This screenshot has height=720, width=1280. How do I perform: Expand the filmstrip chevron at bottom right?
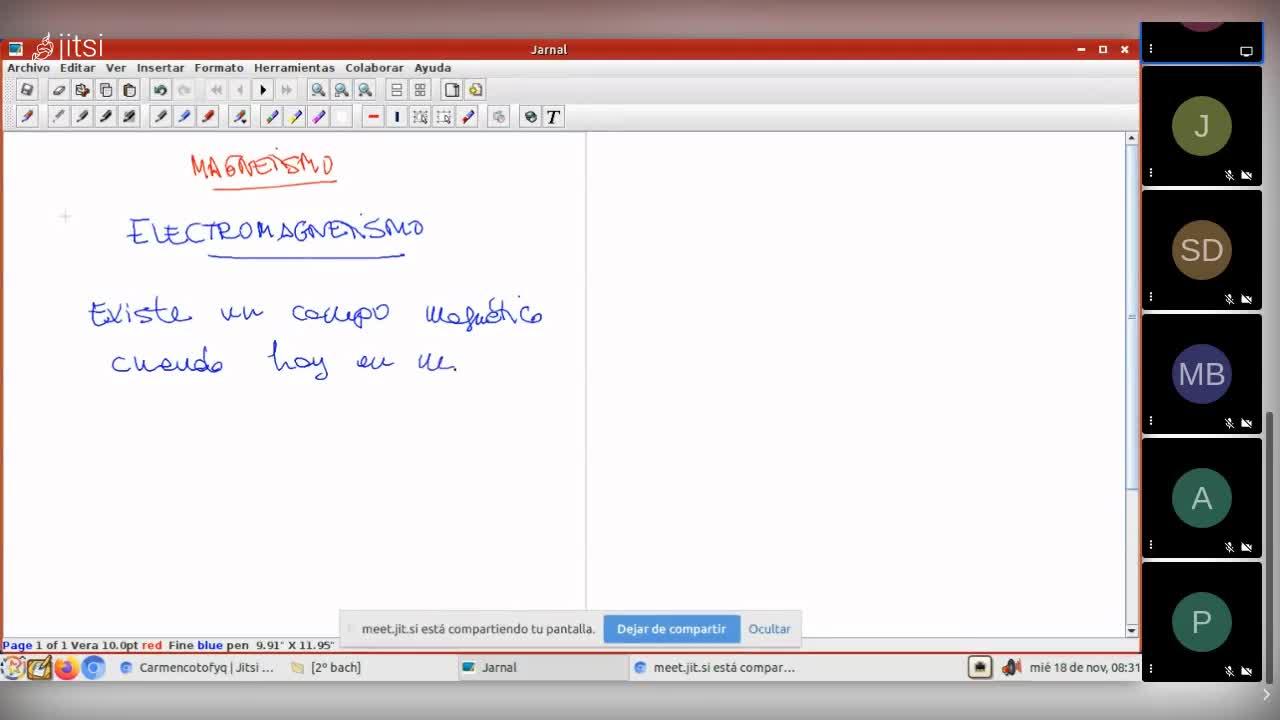click(1266, 695)
